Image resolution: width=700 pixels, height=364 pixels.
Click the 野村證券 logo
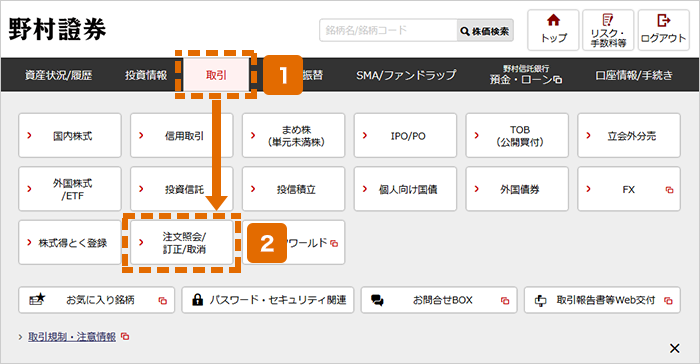tap(57, 30)
